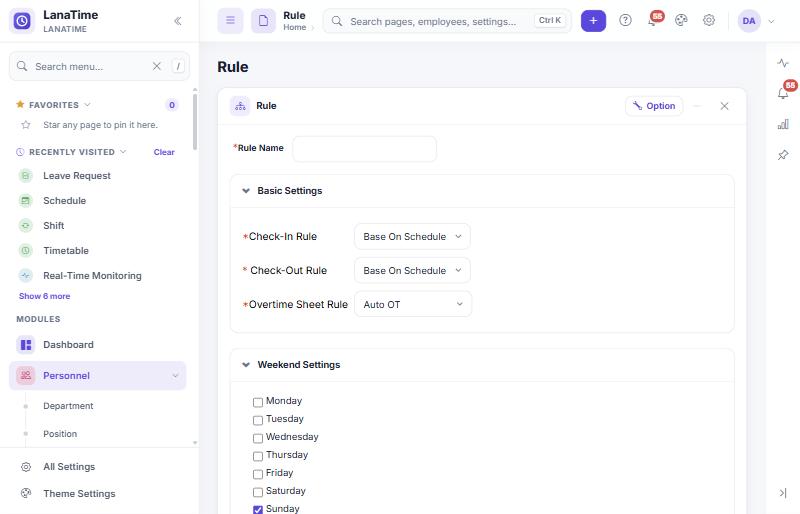
Task: Clear recently visited list
Action: (x=164, y=152)
